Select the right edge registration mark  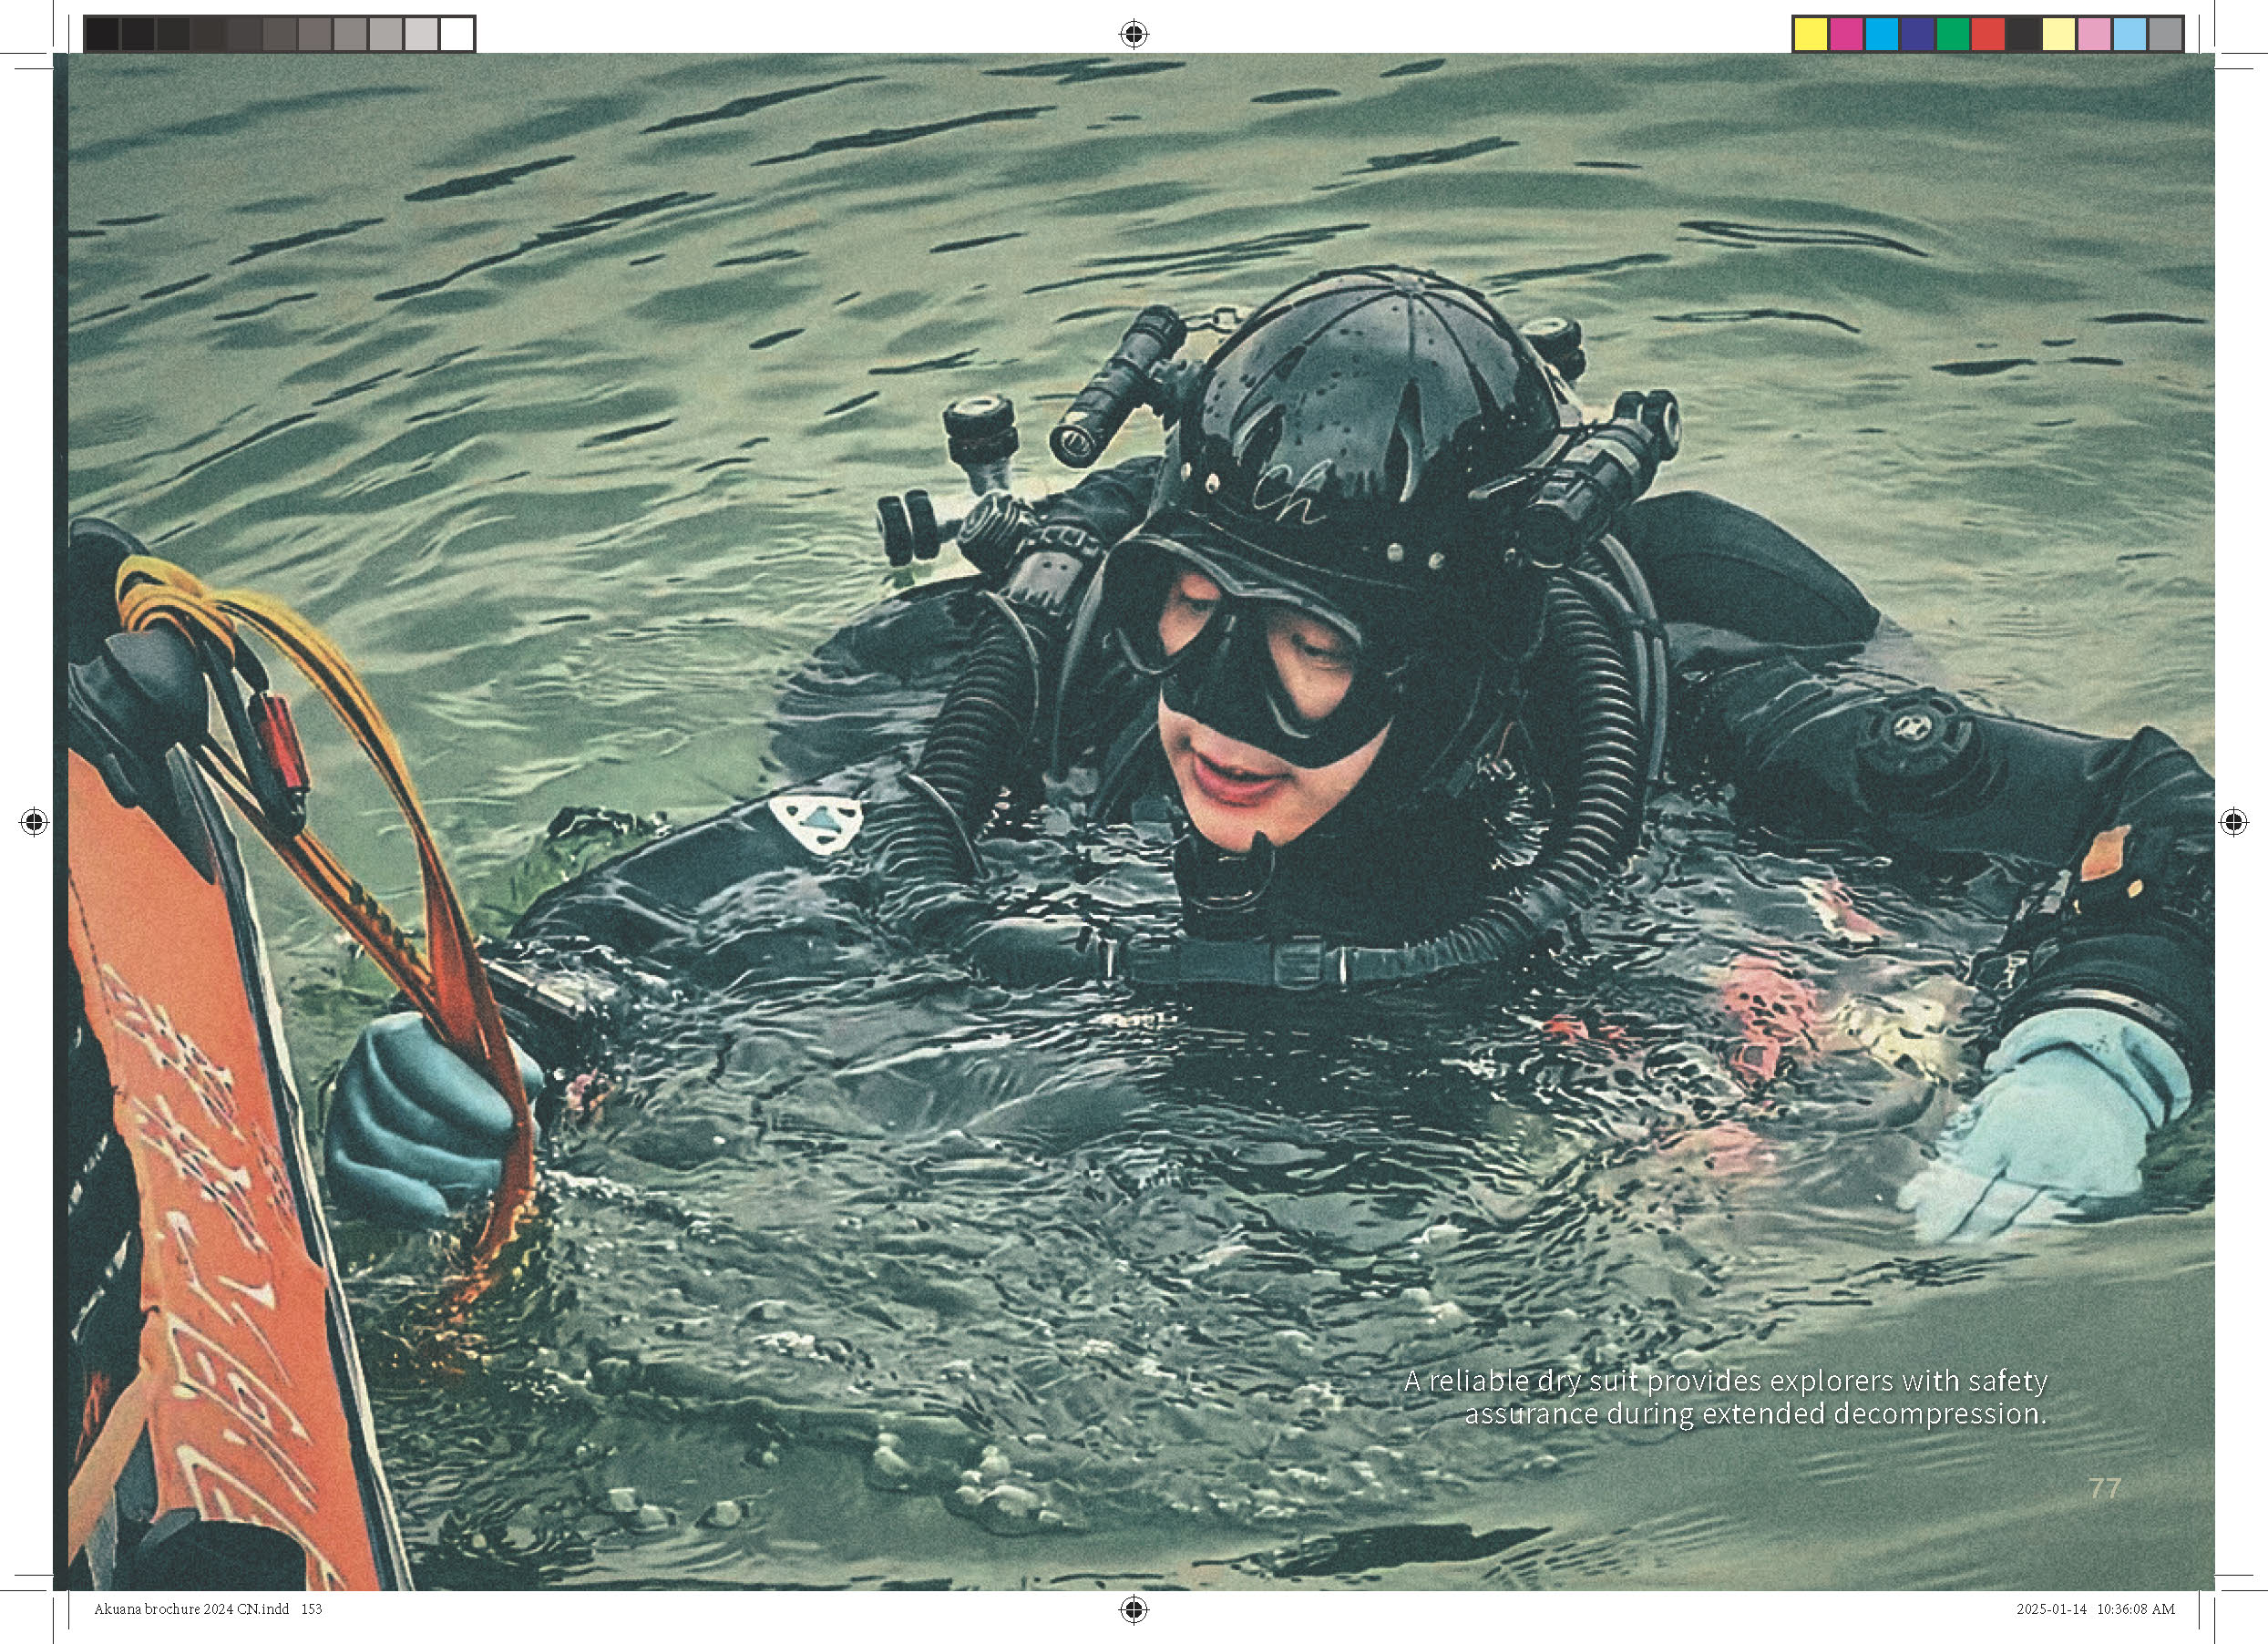tap(2233, 822)
